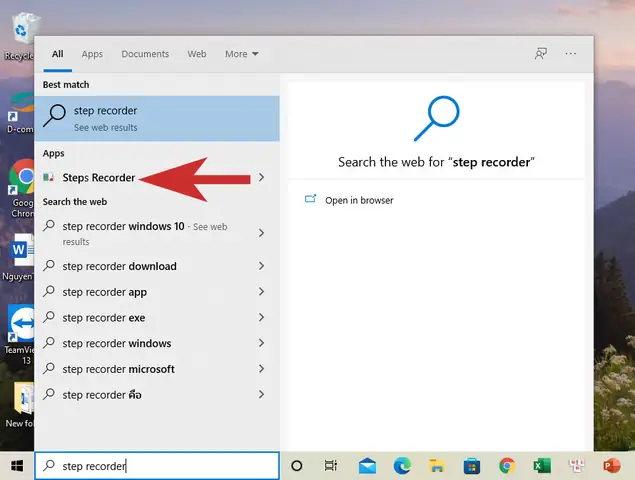Select 'step recorder คือ' suggestion
Screen dimensions: 635x480
coord(157,395)
